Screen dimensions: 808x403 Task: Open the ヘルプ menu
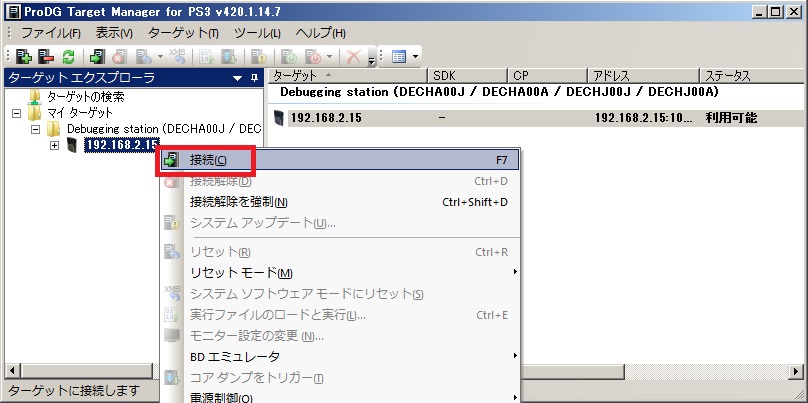(321, 33)
